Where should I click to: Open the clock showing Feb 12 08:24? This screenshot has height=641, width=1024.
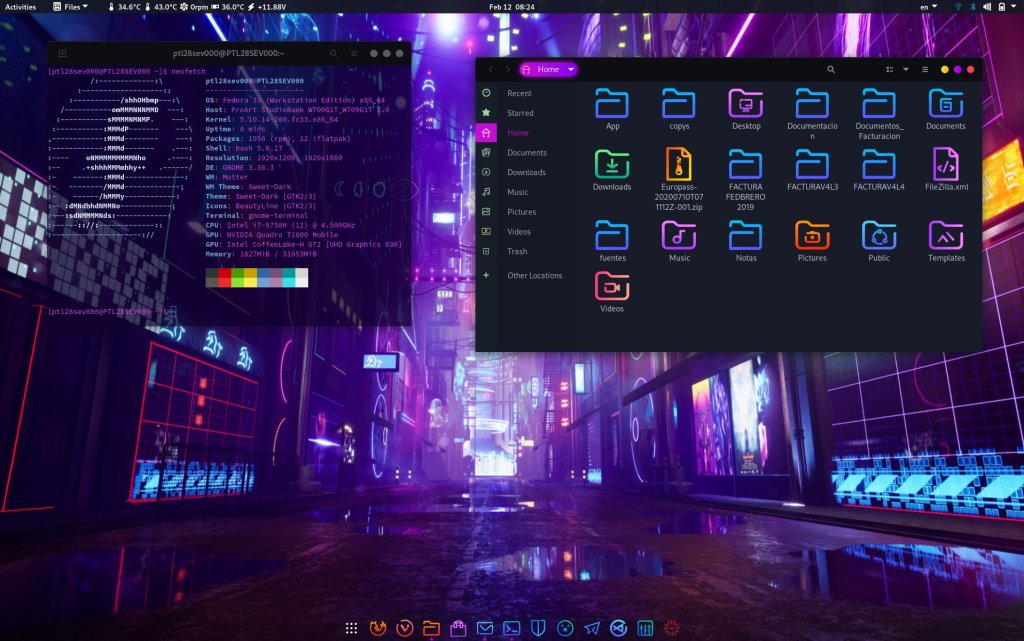coord(511,7)
